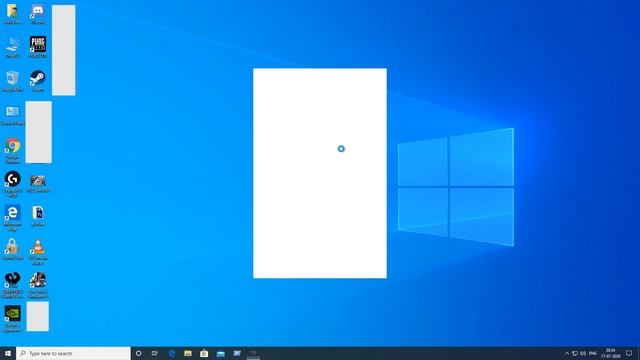Select the Recycle Bin desktop icon

tap(12, 81)
